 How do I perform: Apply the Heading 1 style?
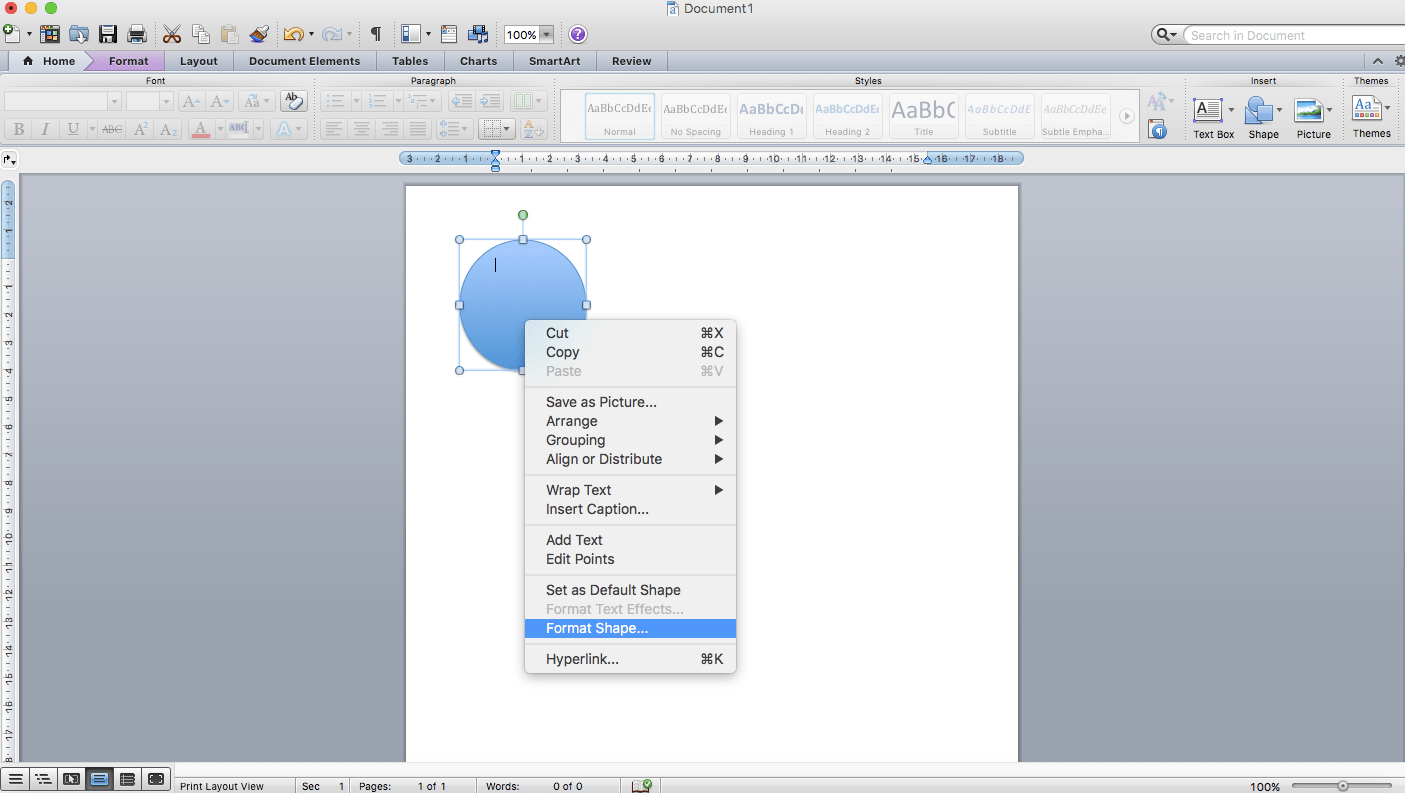(771, 116)
